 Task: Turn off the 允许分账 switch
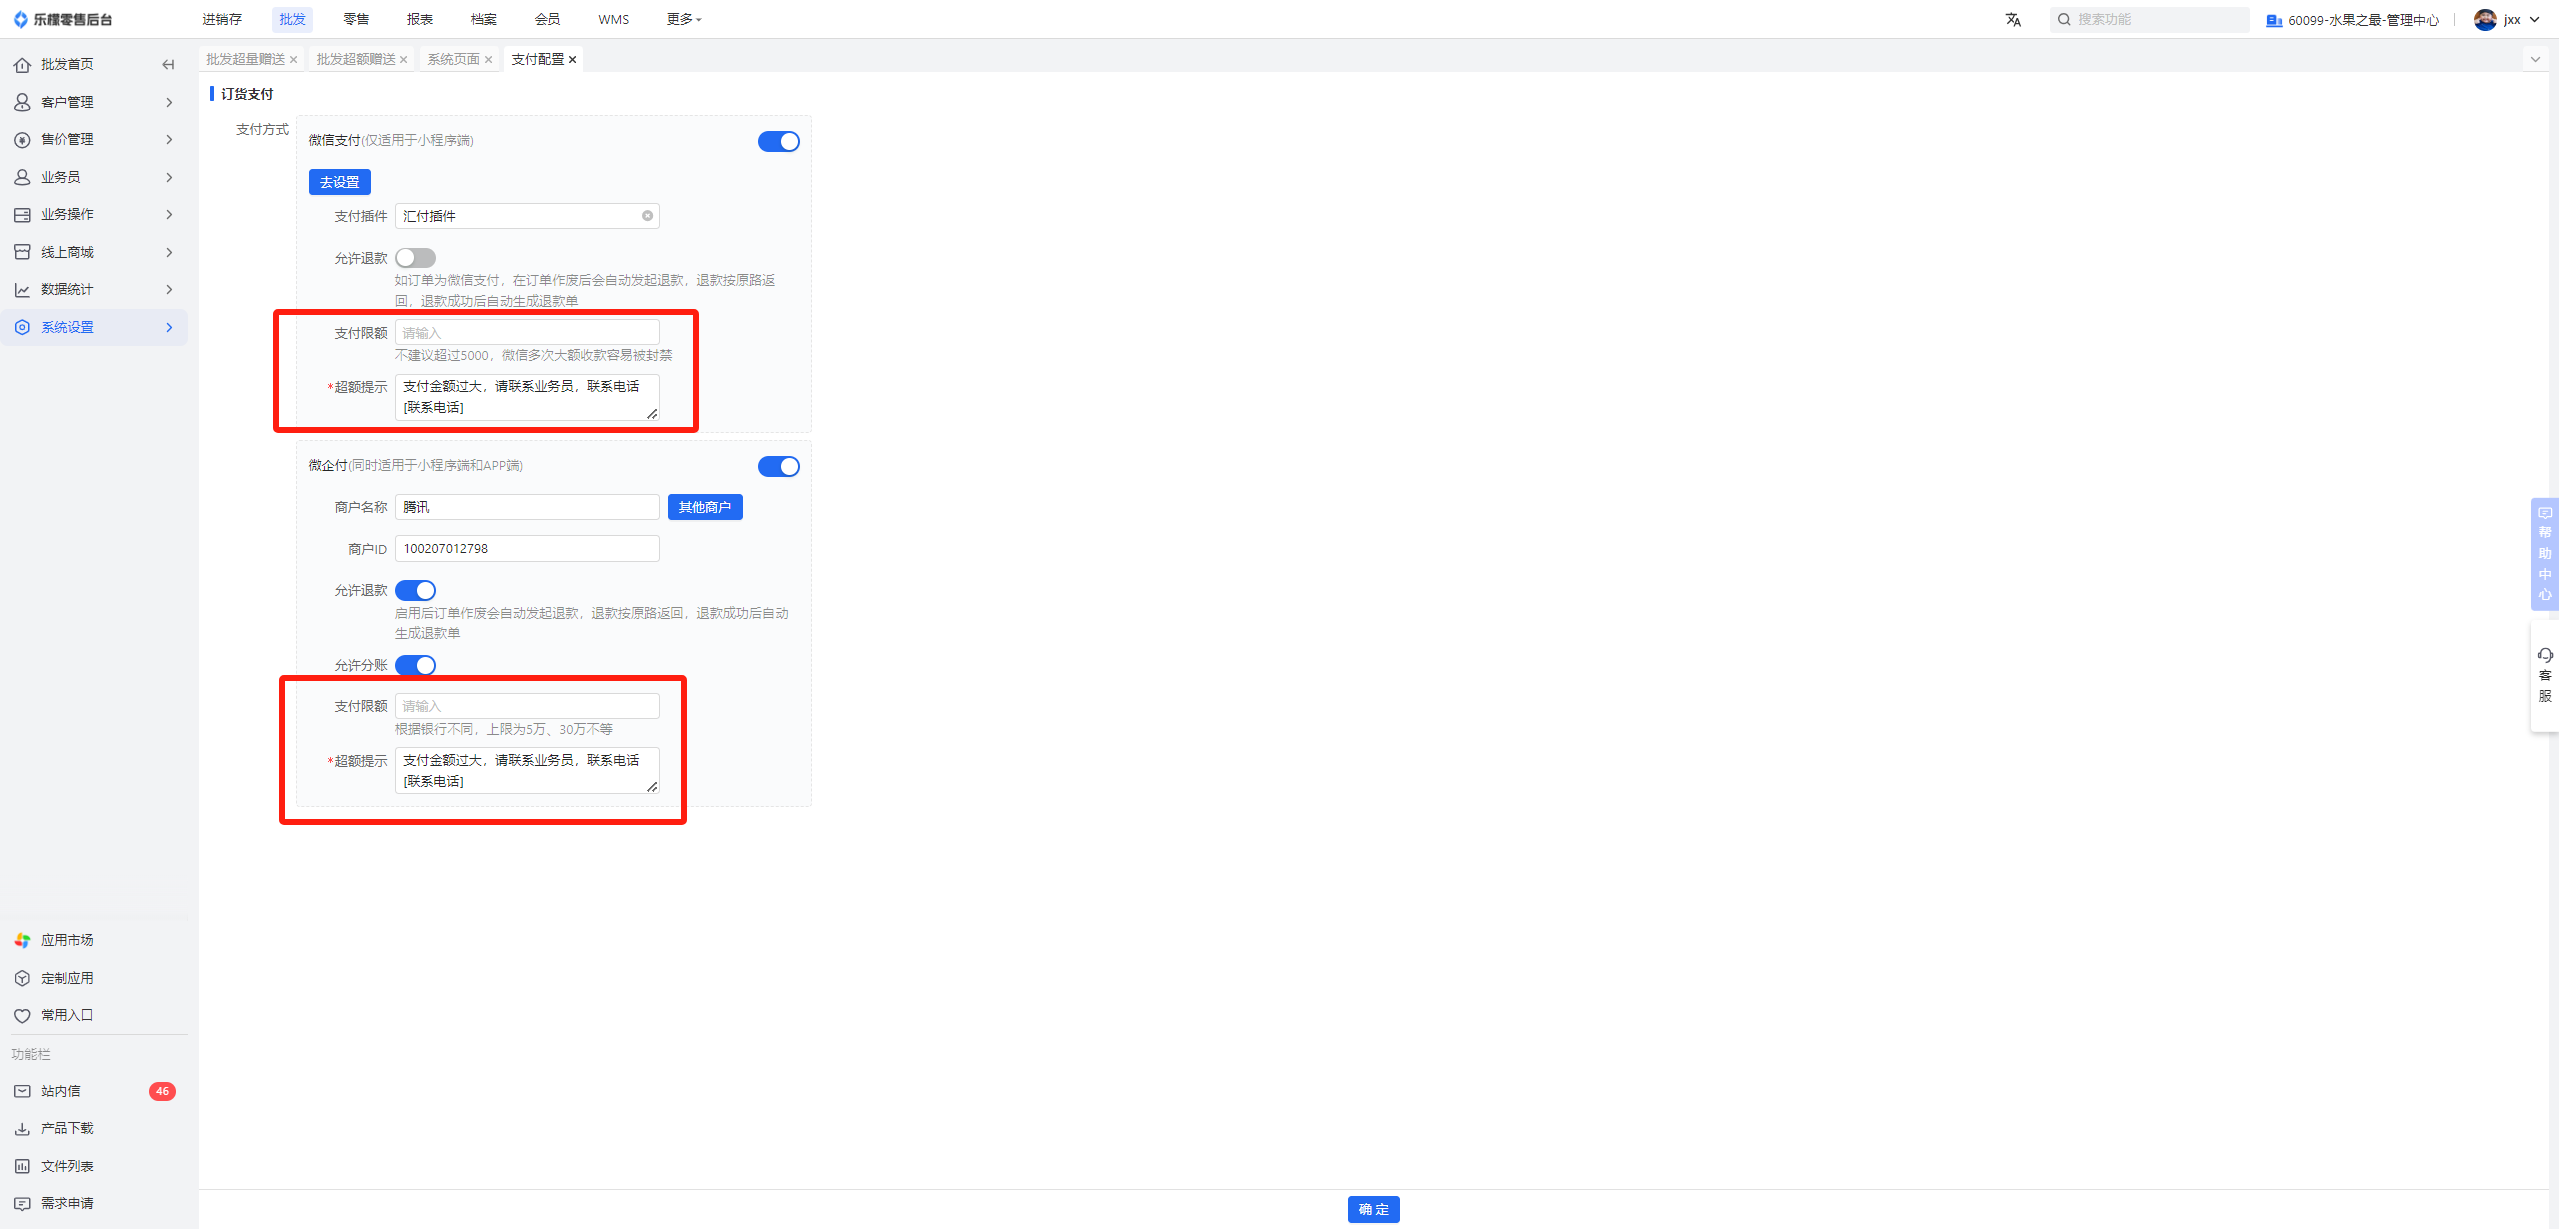(415, 665)
